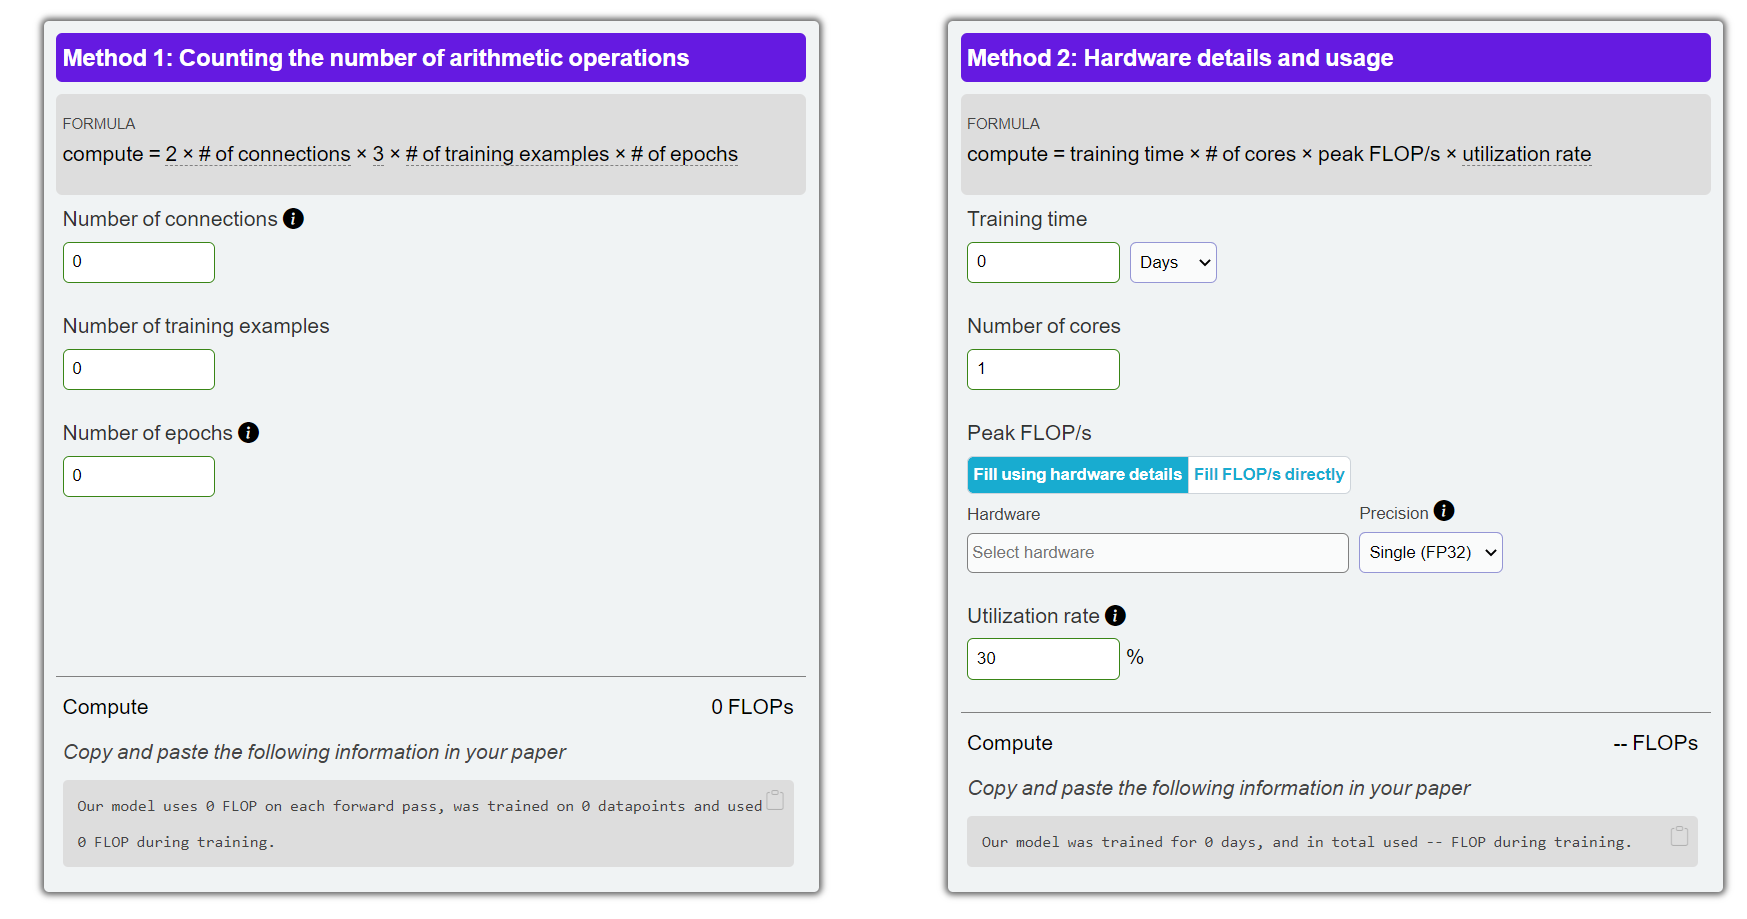Click the Number of epochs input box
The height and width of the screenshot is (919, 1747).
139,477
